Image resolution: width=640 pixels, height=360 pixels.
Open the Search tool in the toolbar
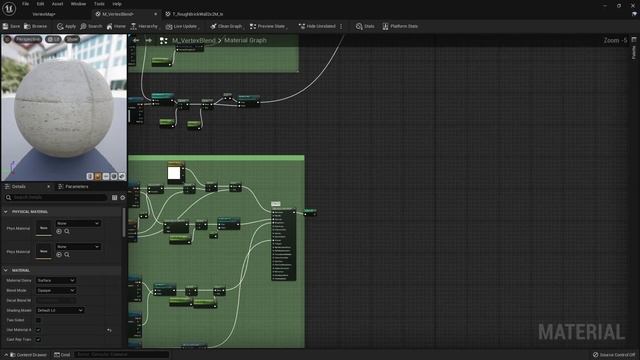click(x=91, y=26)
